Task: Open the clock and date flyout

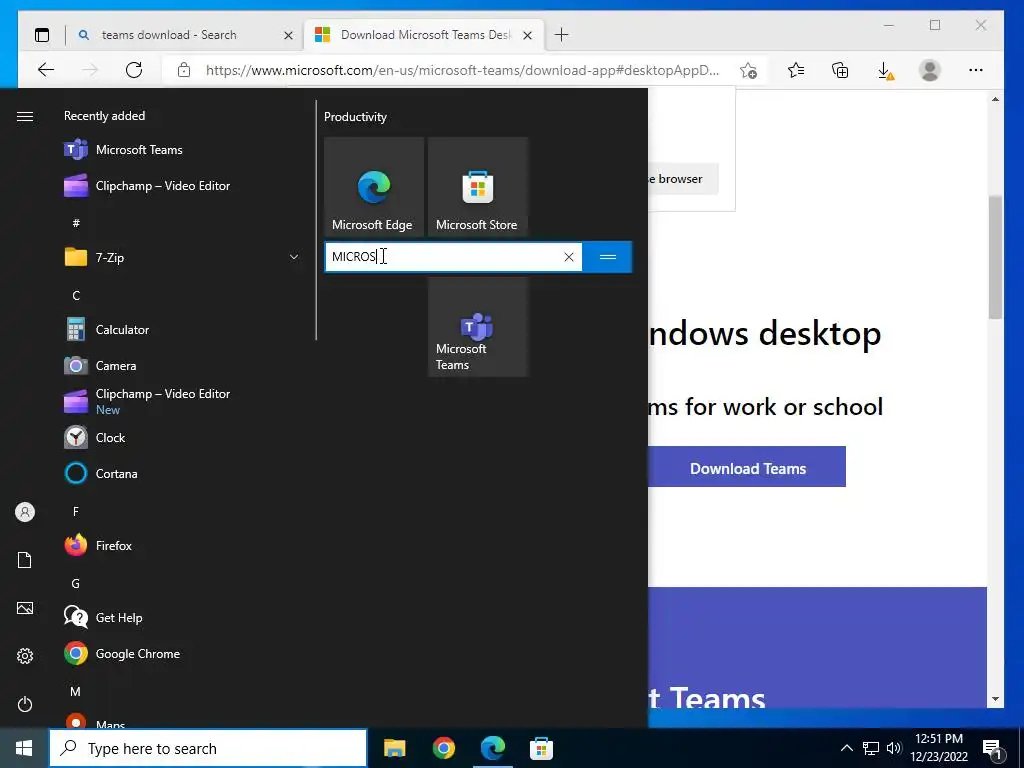Action: (939, 748)
